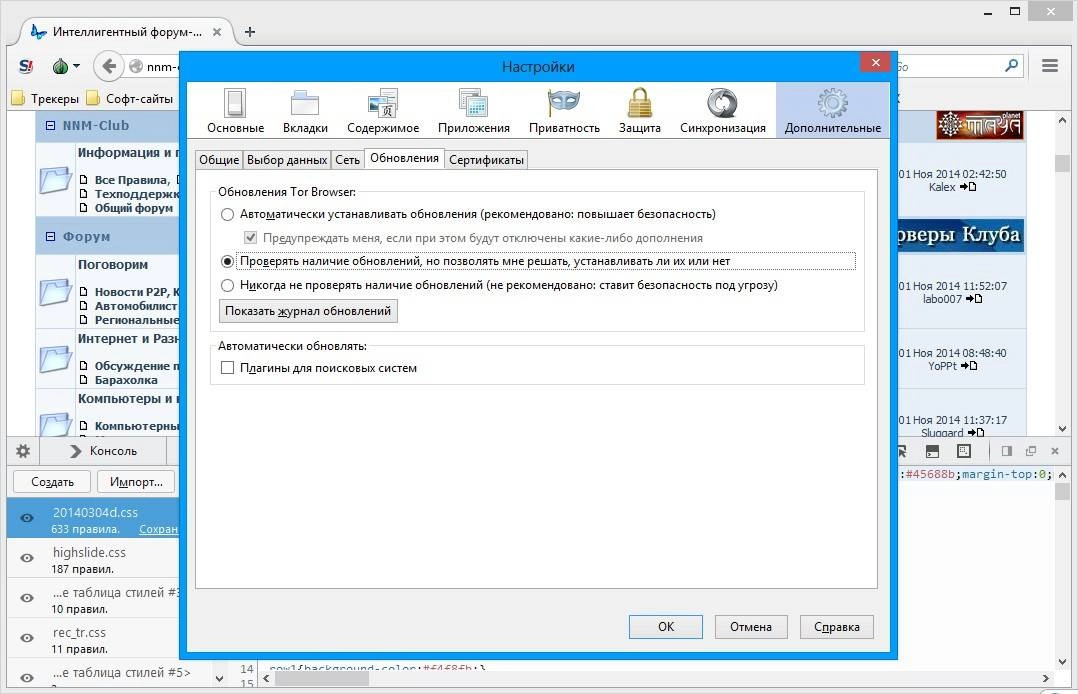Image resolution: width=1078 pixels, height=694 pixels.
Task: Switch to the Сертификаты sub-tab
Action: click(x=486, y=160)
